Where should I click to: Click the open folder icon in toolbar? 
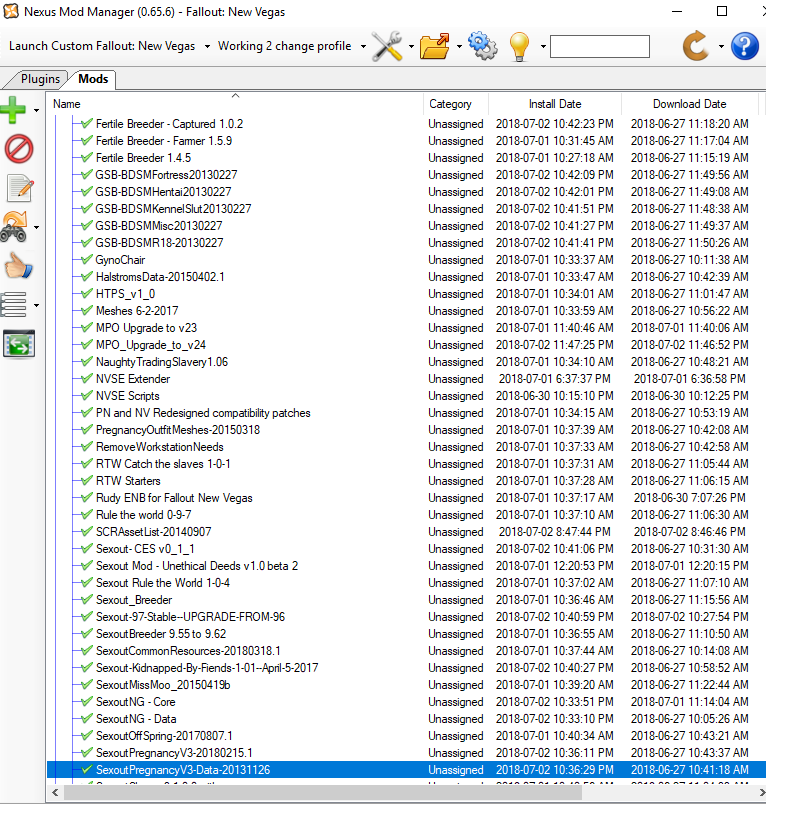(x=434, y=46)
